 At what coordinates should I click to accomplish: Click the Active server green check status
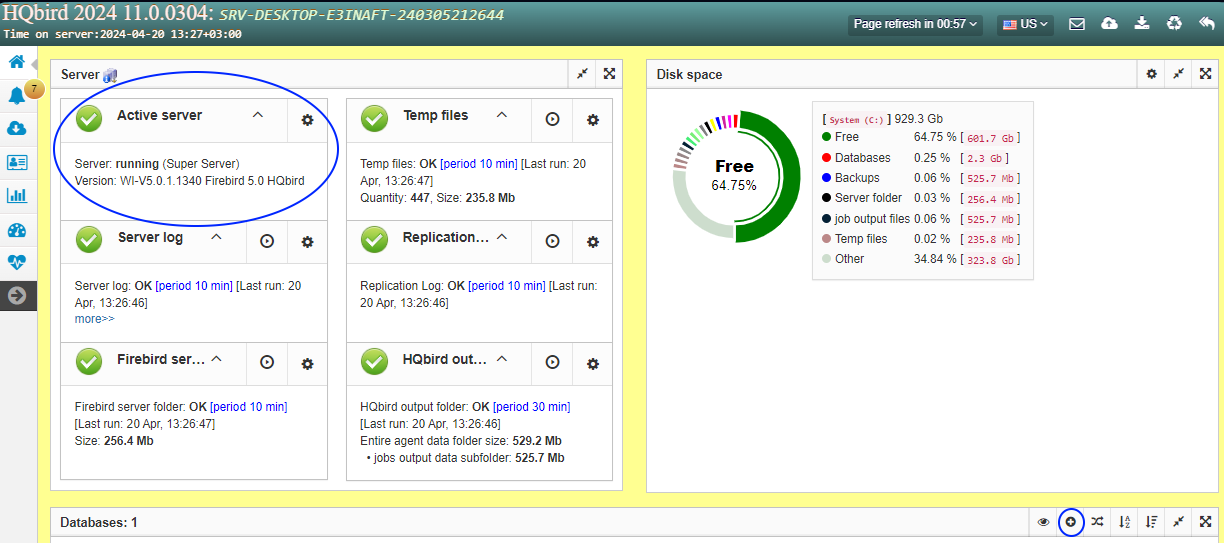(x=90, y=119)
